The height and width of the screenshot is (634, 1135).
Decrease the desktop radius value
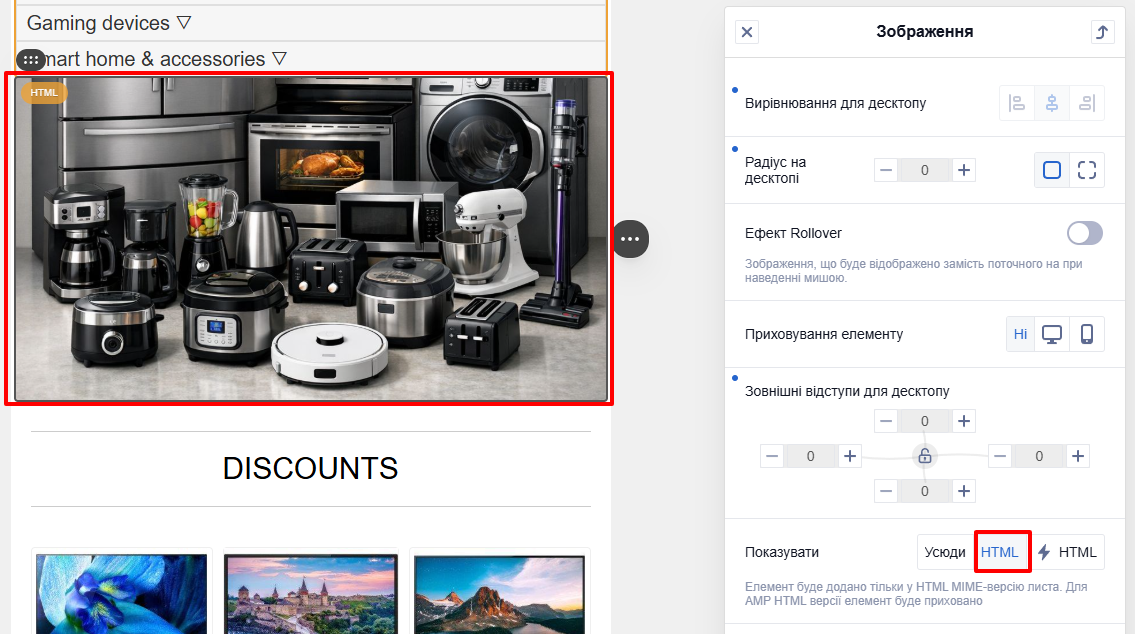886,170
